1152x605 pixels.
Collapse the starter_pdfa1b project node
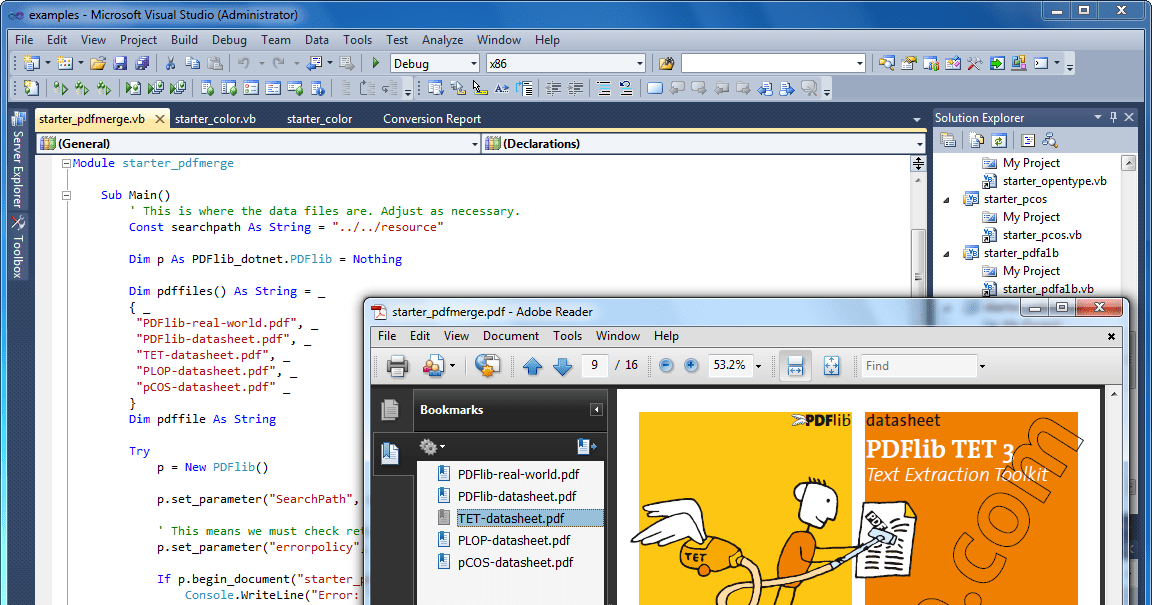click(946, 254)
